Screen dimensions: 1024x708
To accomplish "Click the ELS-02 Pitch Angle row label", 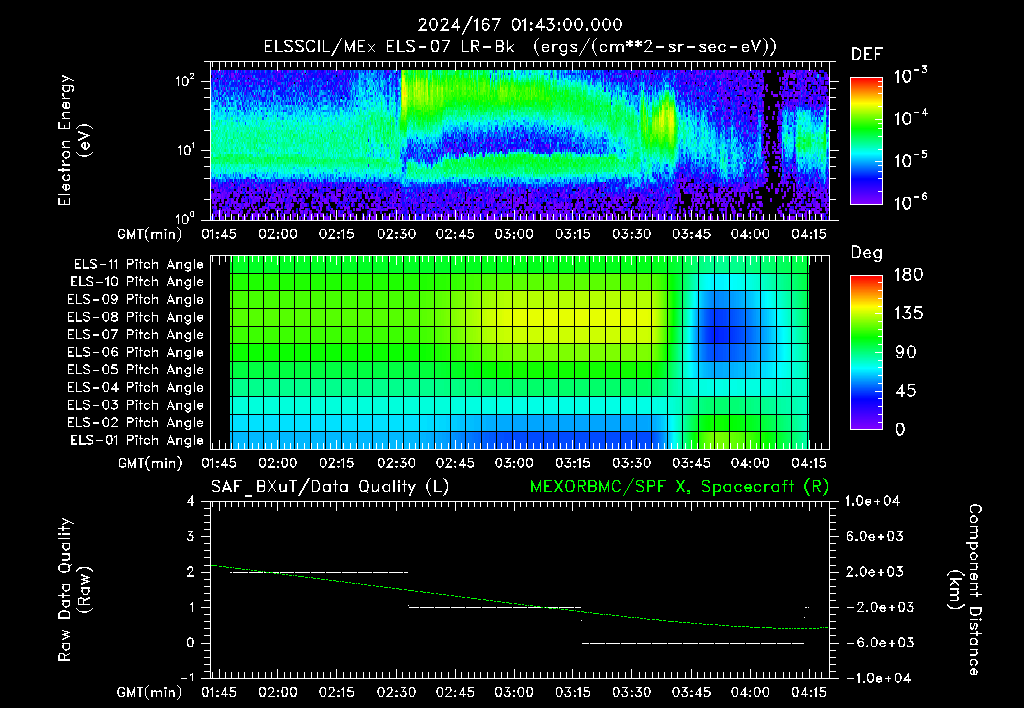I will point(136,423).
